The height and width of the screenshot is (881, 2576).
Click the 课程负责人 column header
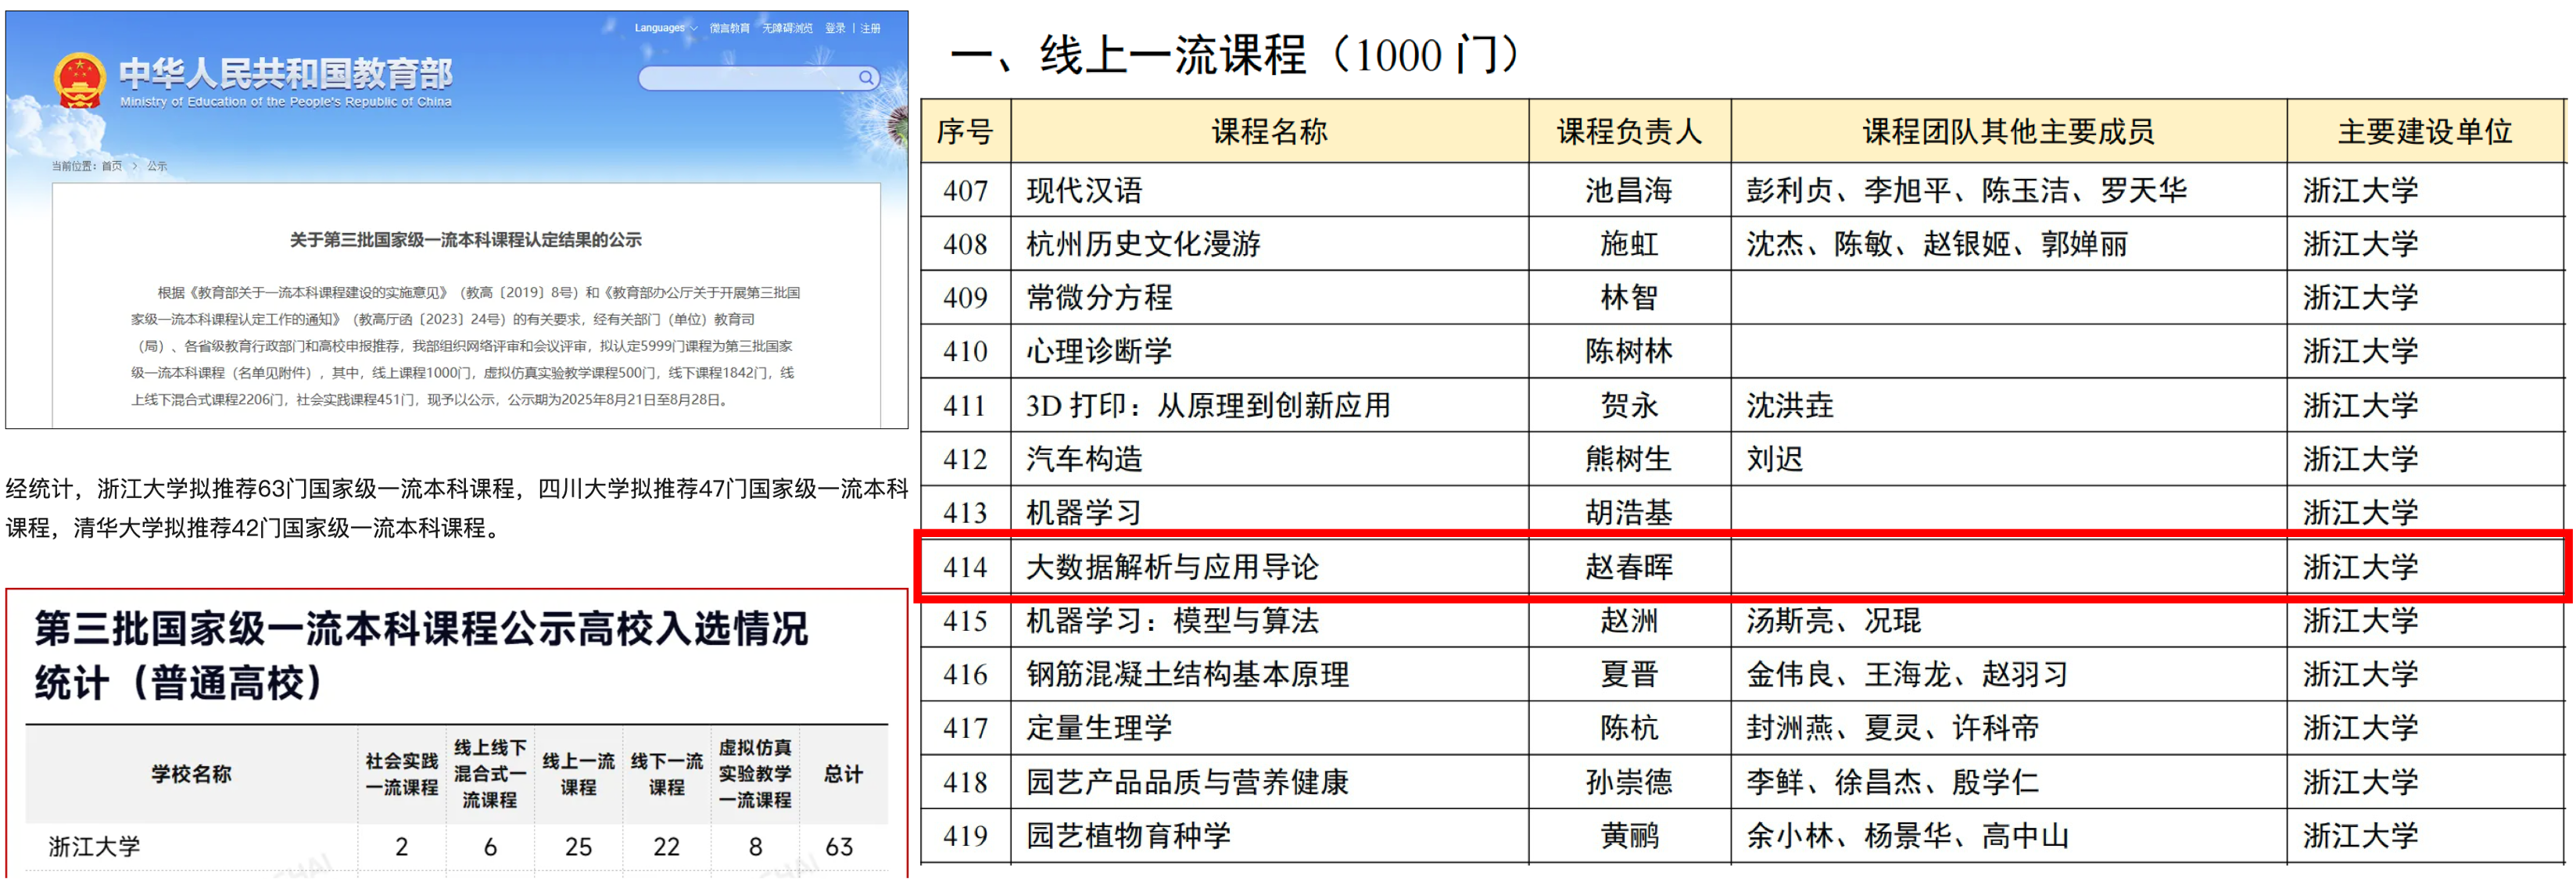point(1629,131)
